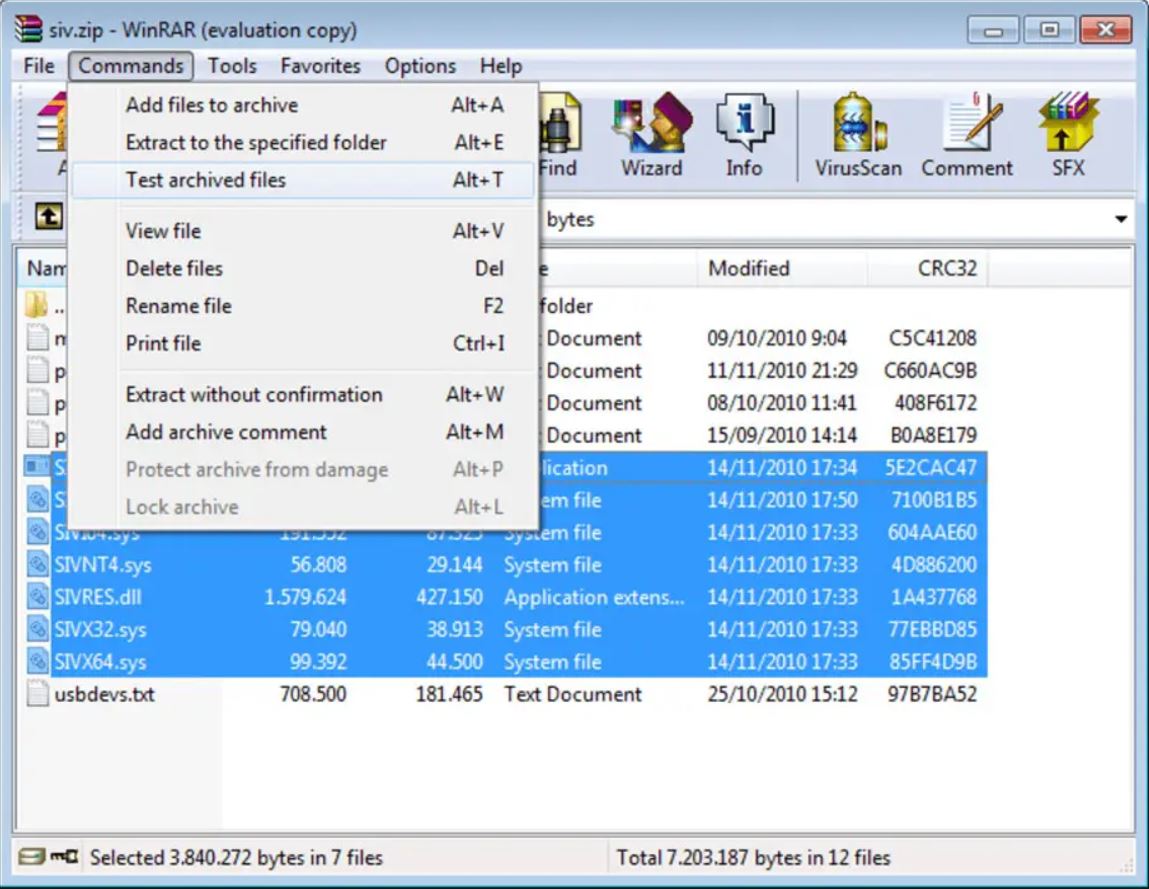Select the SIVX32.sys file name
This screenshot has height=889, width=1149.
(100, 630)
